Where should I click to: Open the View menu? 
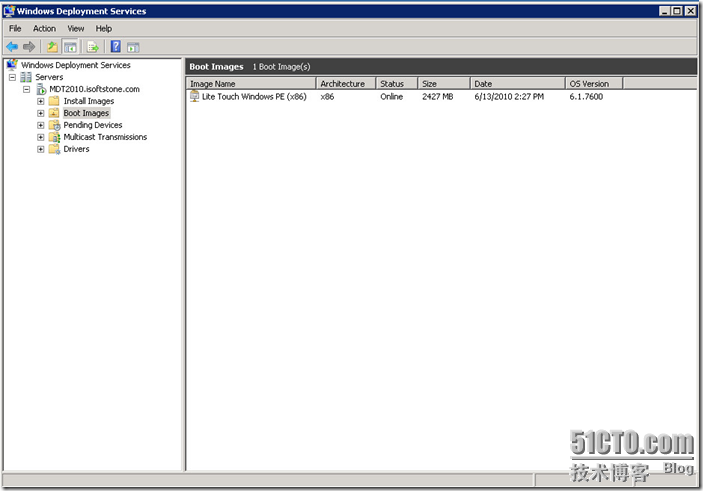coord(76,29)
